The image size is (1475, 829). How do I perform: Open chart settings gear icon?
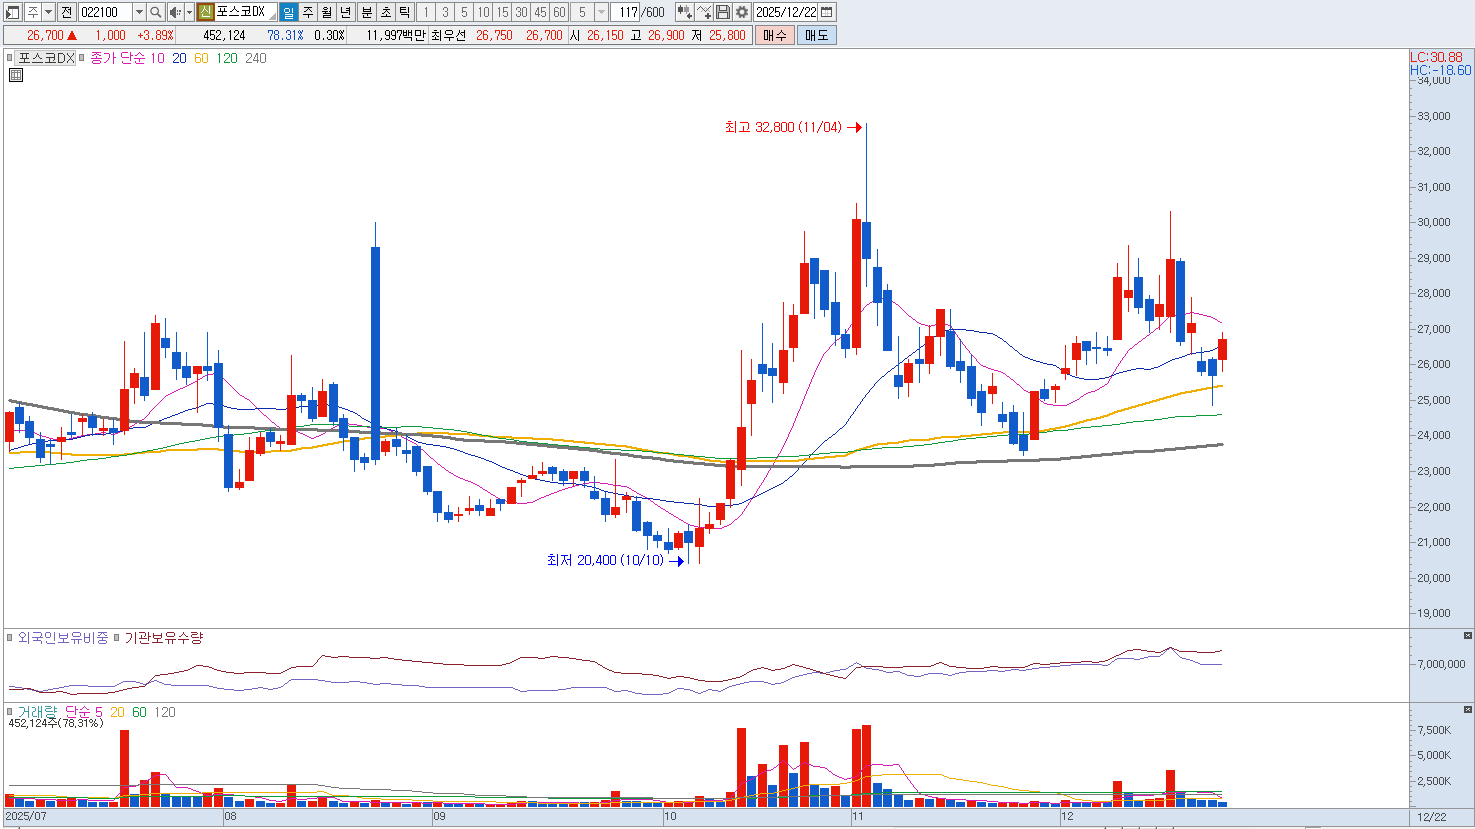[x=742, y=12]
